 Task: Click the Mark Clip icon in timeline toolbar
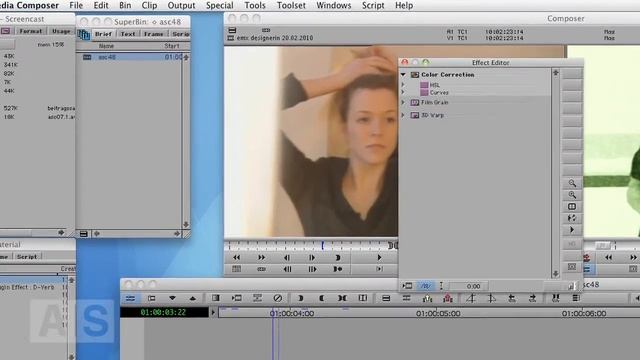point(342,298)
